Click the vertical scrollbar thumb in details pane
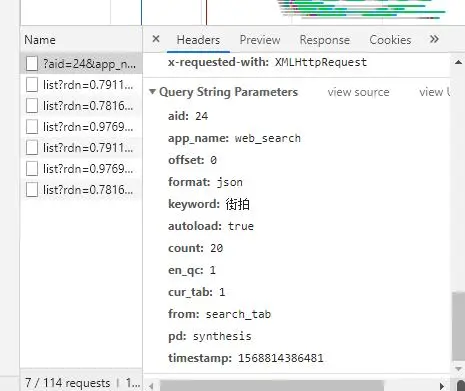465x391 pixels. 458,326
